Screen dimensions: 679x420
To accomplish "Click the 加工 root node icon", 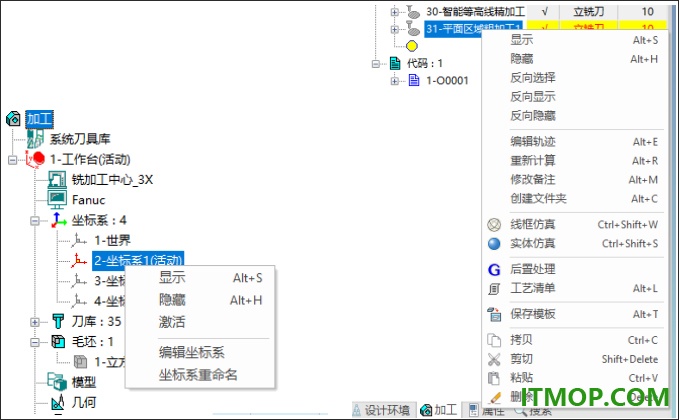I will [x=13, y=118].
